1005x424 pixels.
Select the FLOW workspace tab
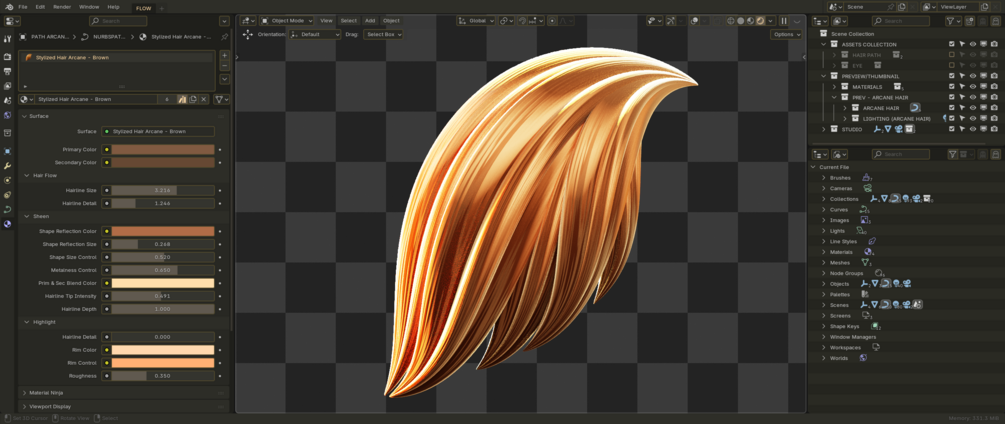click(x=144, y=8)
